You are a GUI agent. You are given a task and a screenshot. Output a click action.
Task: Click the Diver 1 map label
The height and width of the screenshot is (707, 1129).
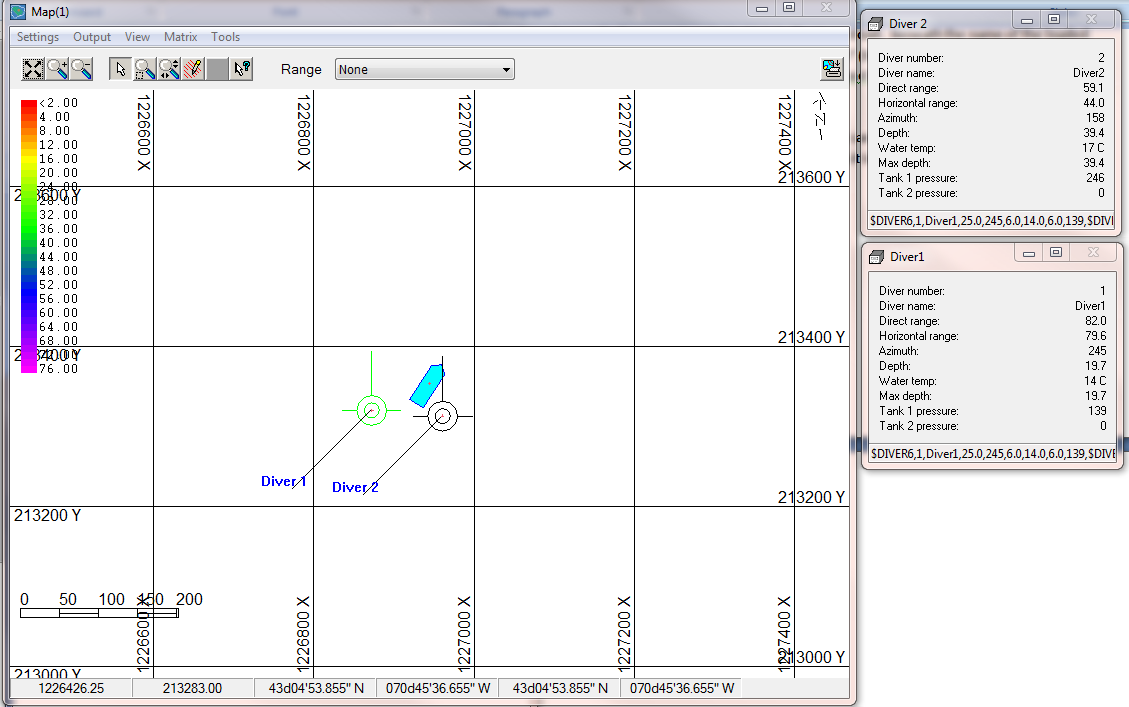coord(284,482)
